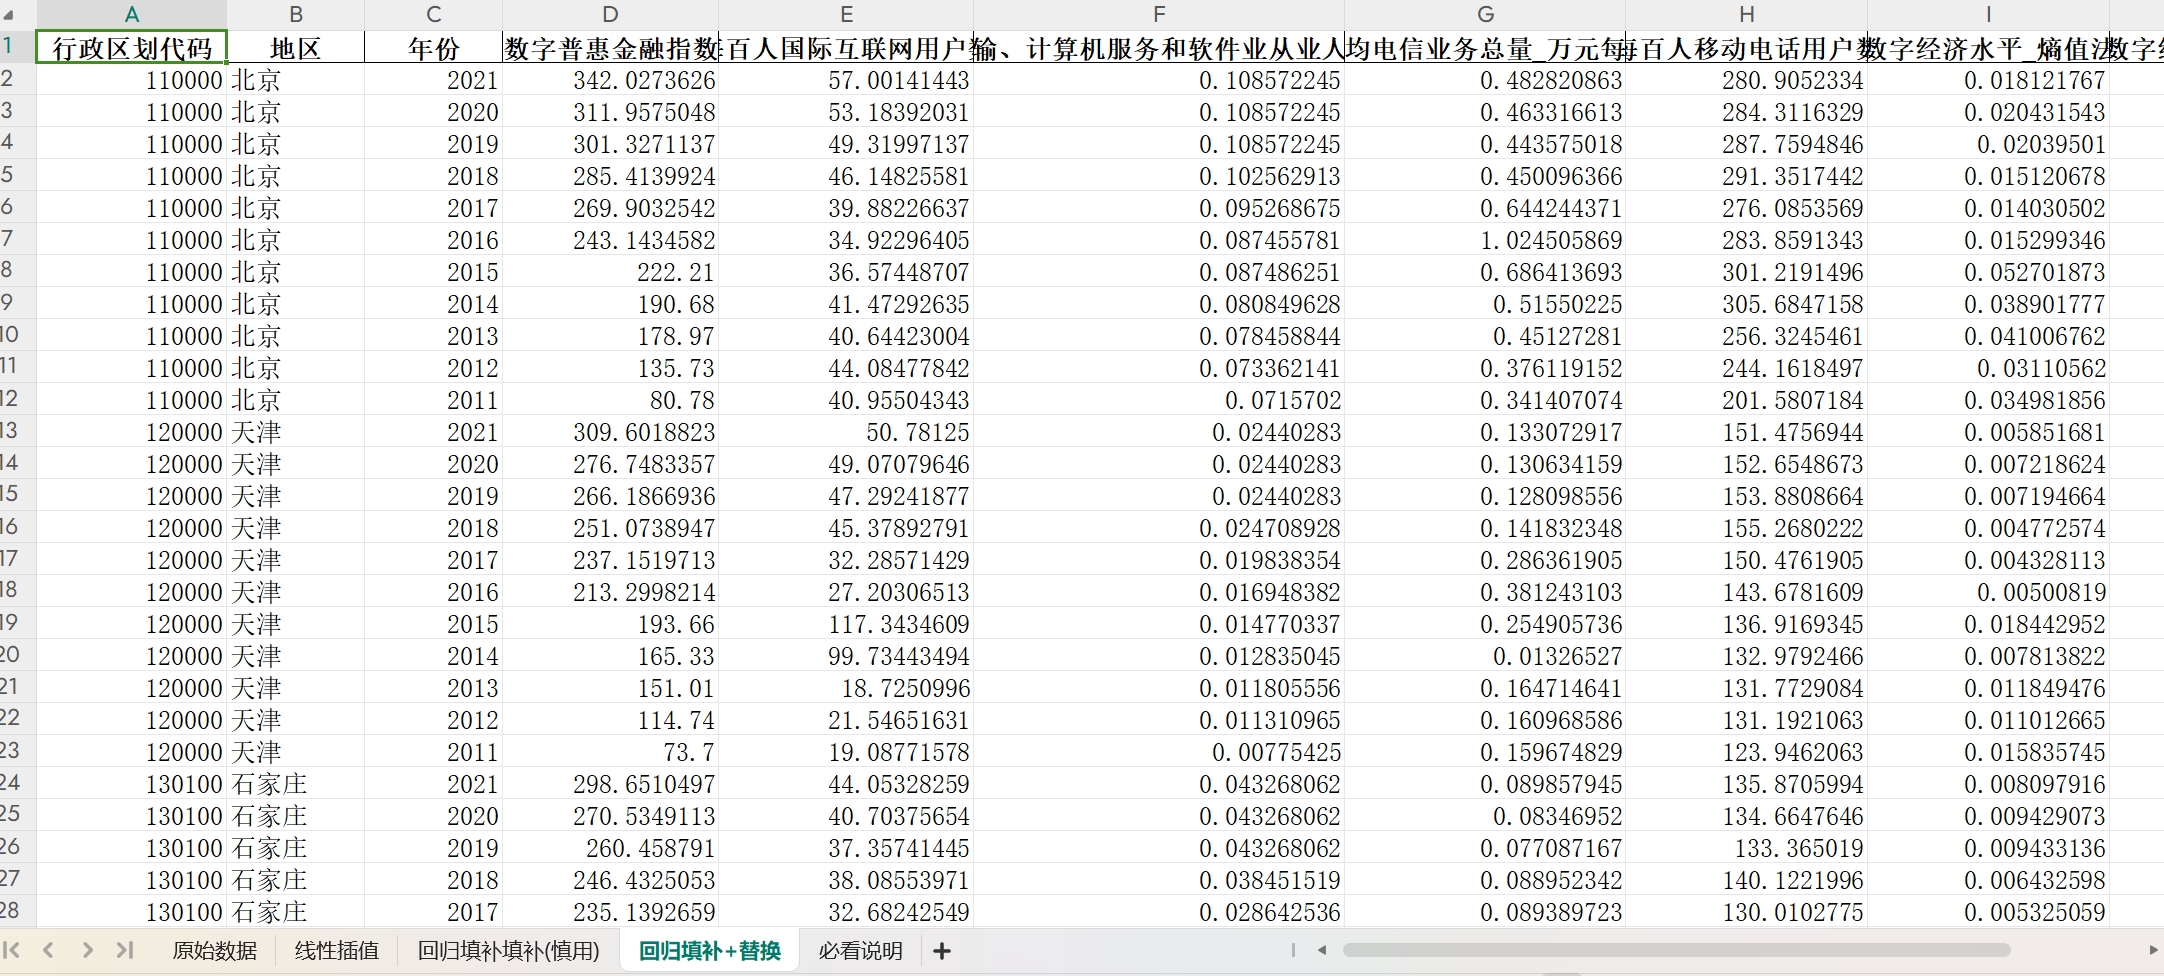Click the cell containing 0.0715702
The width and height of the screenshot is (2164, 976).
pyautogui.click(x=1159, y=400)
